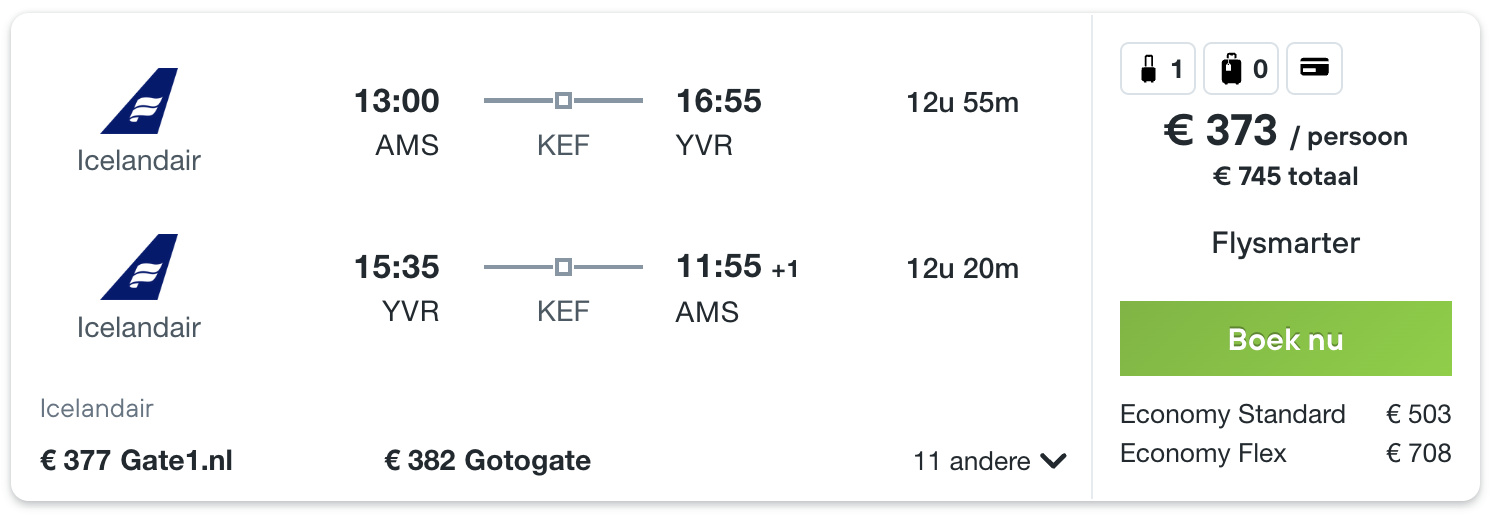
Task: Click the outbound Icelandair tail logo
Action: (x=139, y=101)
